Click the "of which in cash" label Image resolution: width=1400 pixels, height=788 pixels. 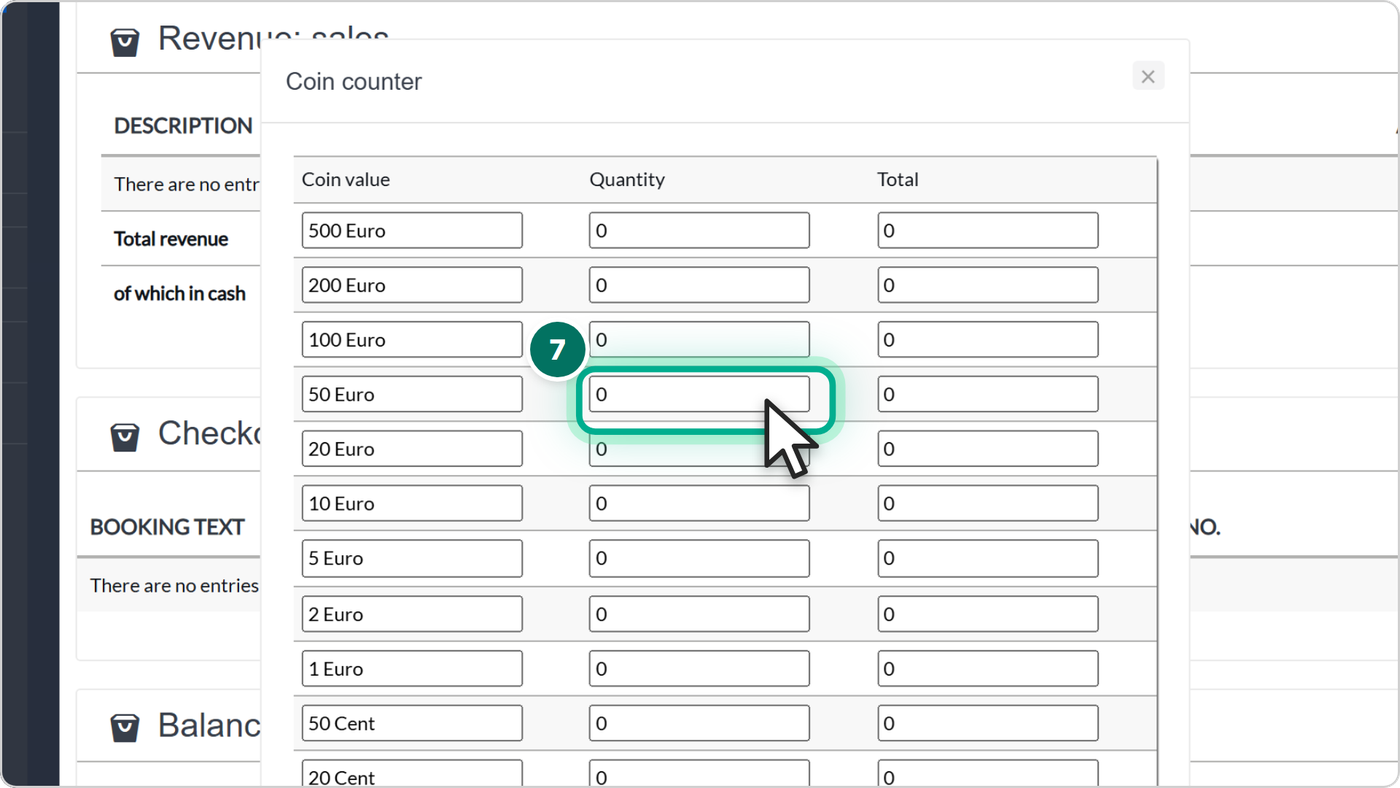point(180,294)
